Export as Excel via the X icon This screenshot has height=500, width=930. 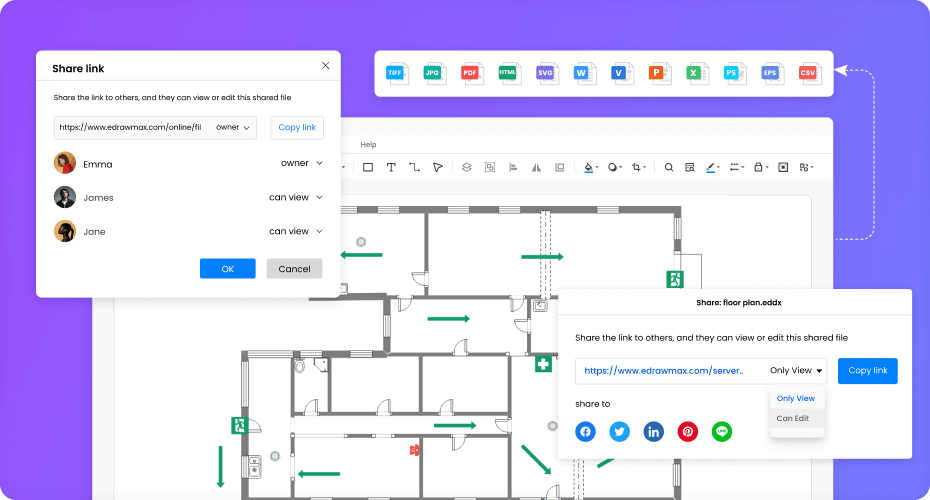coord(693,73)
